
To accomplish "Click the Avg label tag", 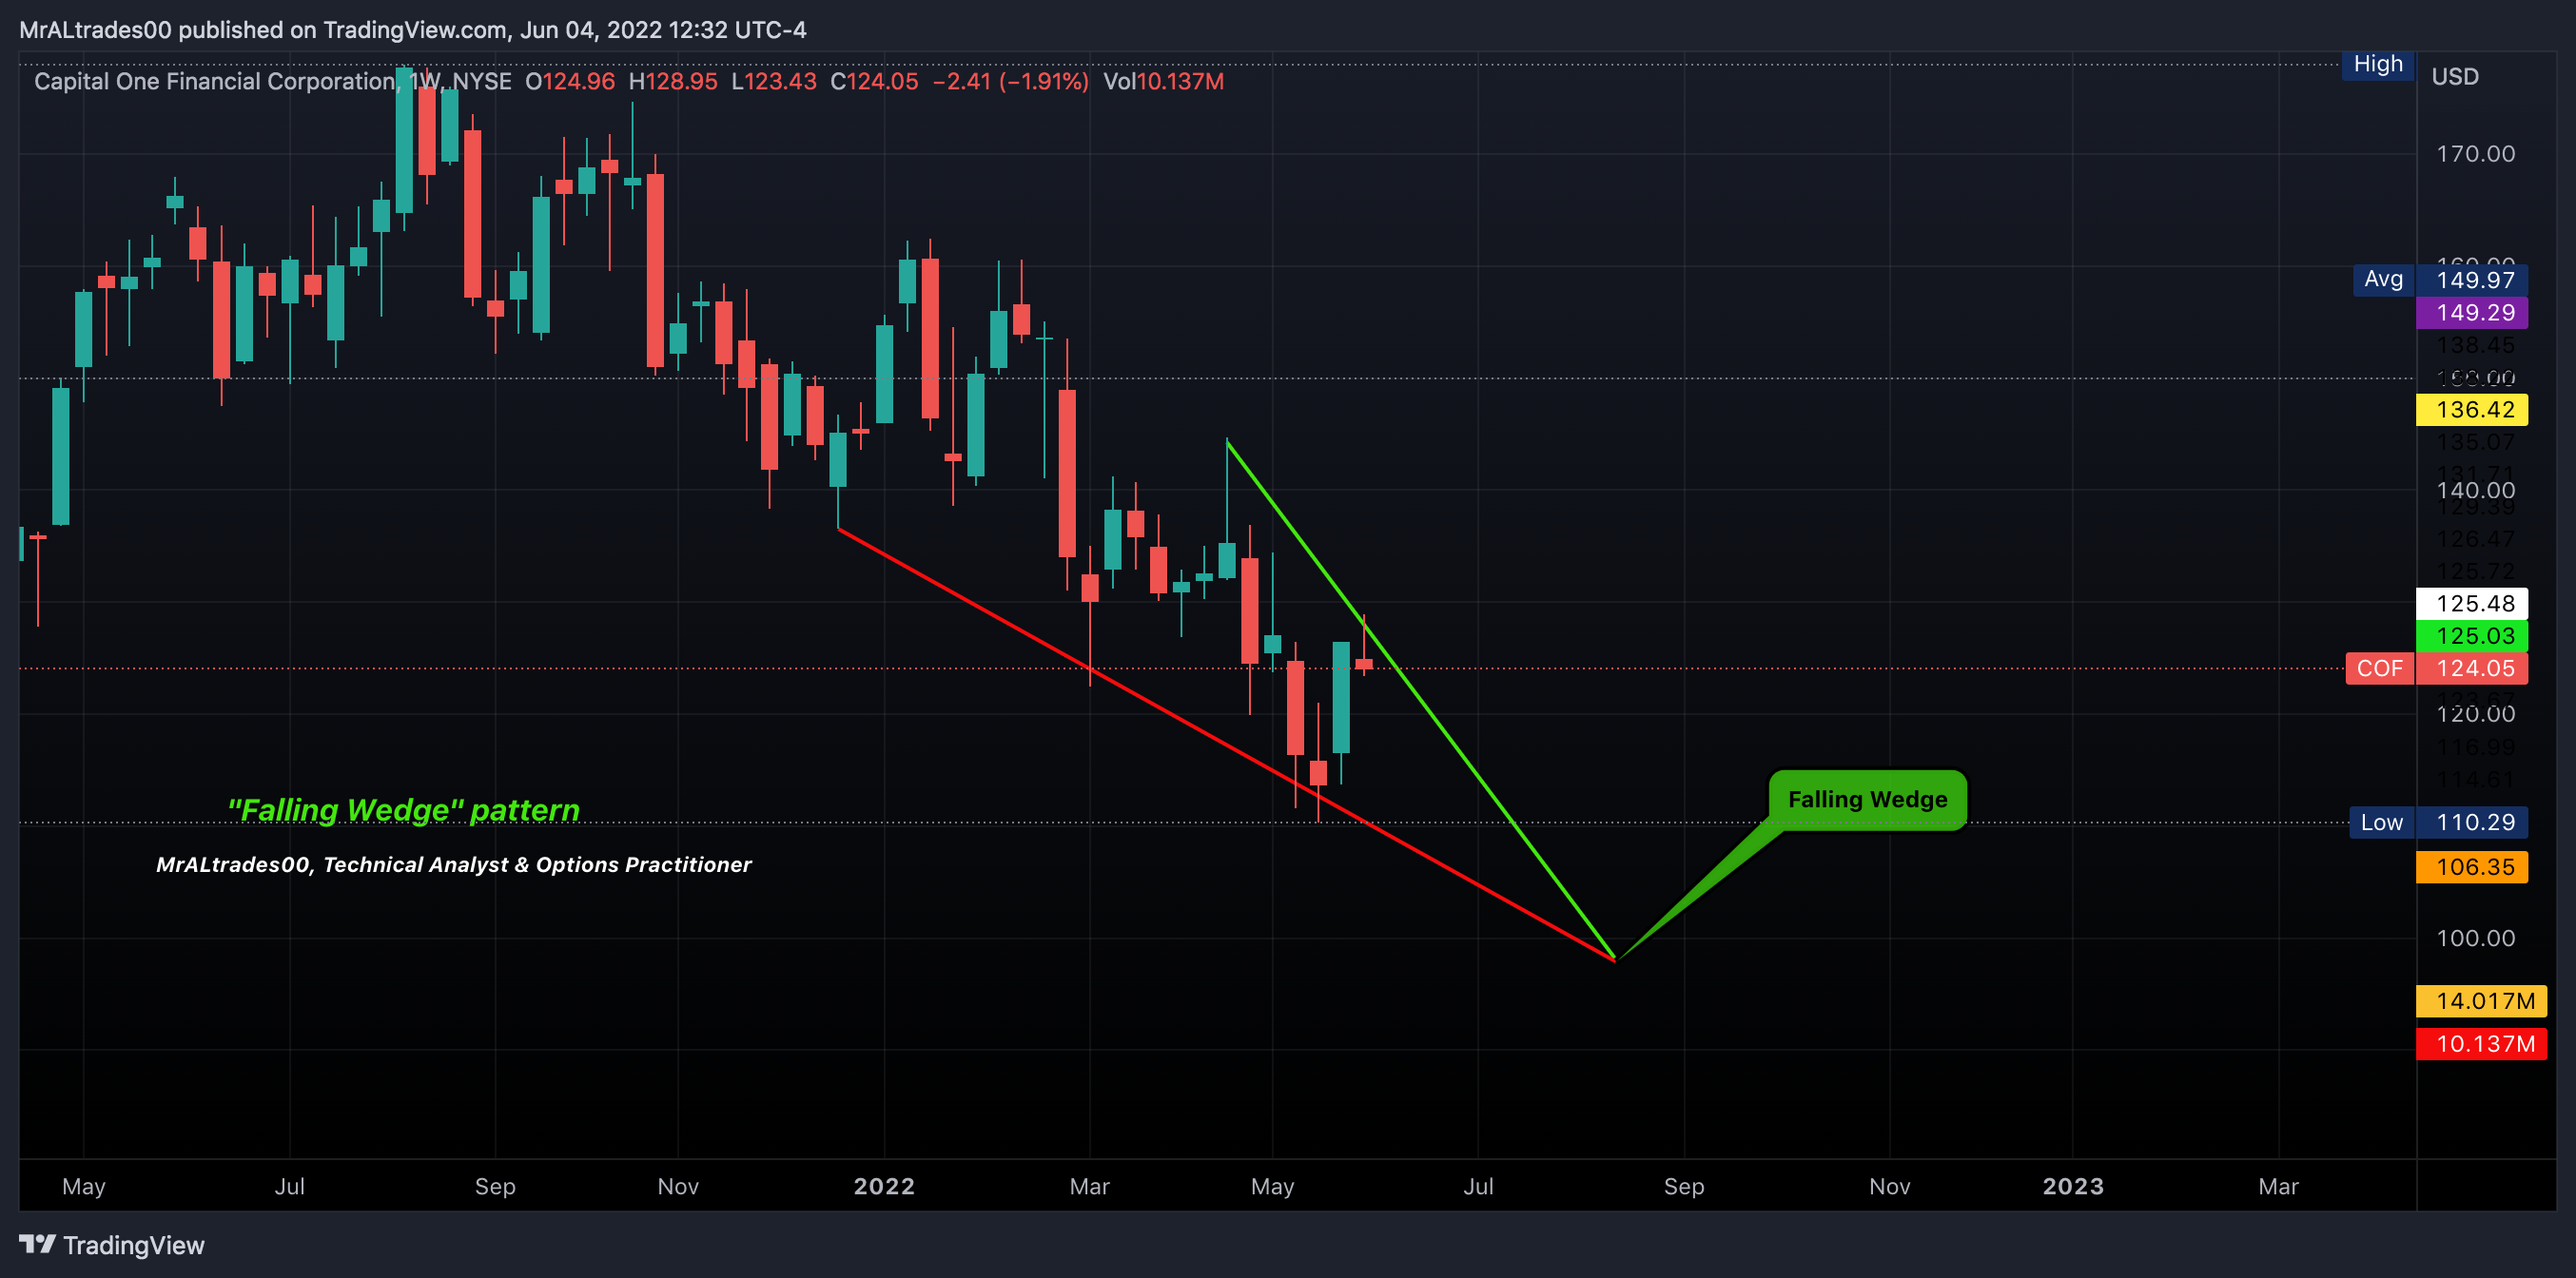I will click(x=2383, y=279).
